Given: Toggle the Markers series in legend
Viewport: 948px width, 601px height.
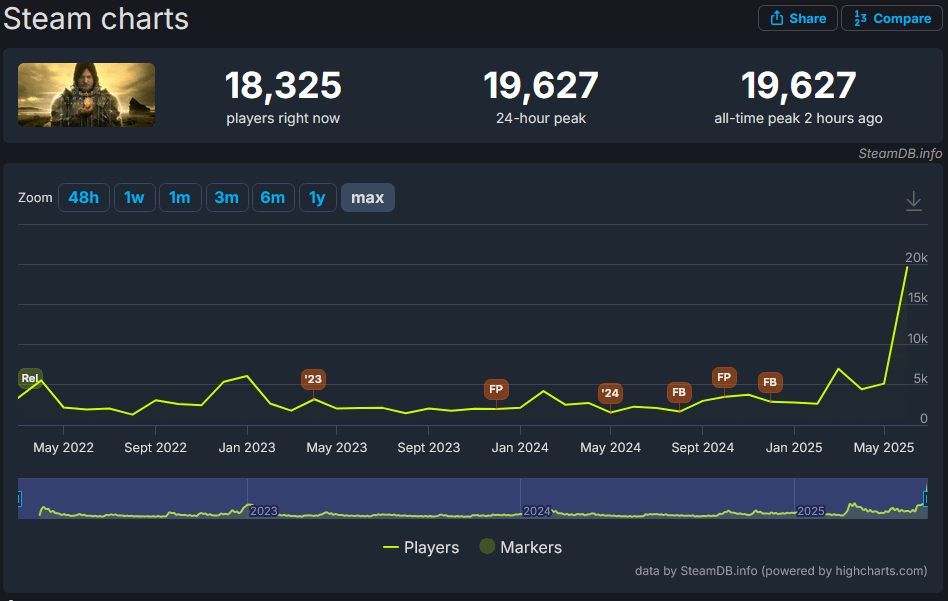Looking at the screenshot, I should [x=521, y=547].
